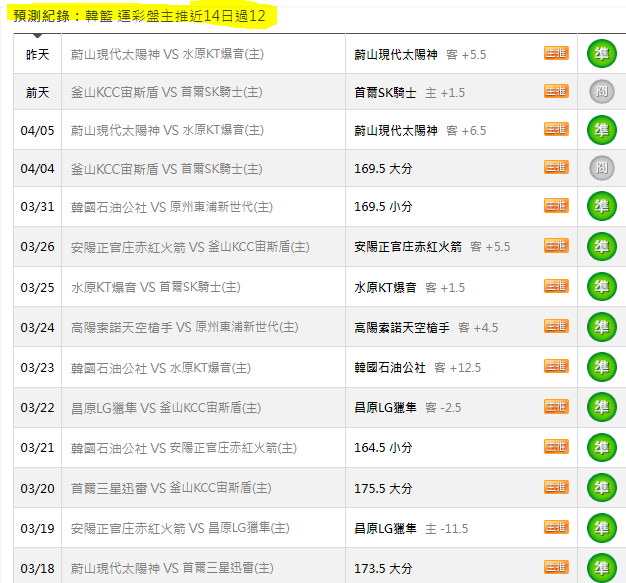Open matchup 韓國石油公社 VS 水原KT爆音(主)
Viewport: 626px width, 583px height.
(161, 368)
